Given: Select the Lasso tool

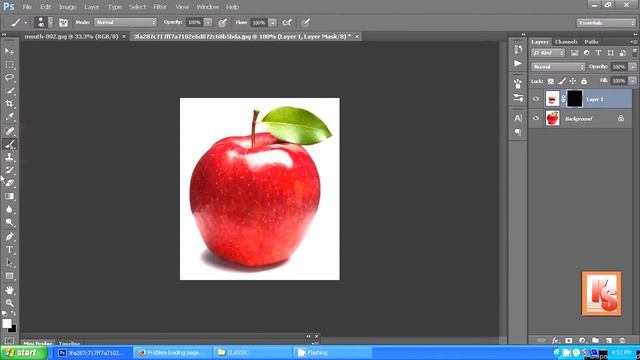Looking at the screenshot, I should pyautogui.click(x=9, y=78).
